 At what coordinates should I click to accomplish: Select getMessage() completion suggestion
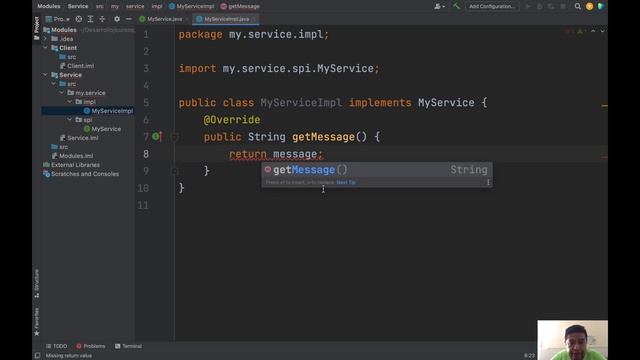(x=377, y=170)
